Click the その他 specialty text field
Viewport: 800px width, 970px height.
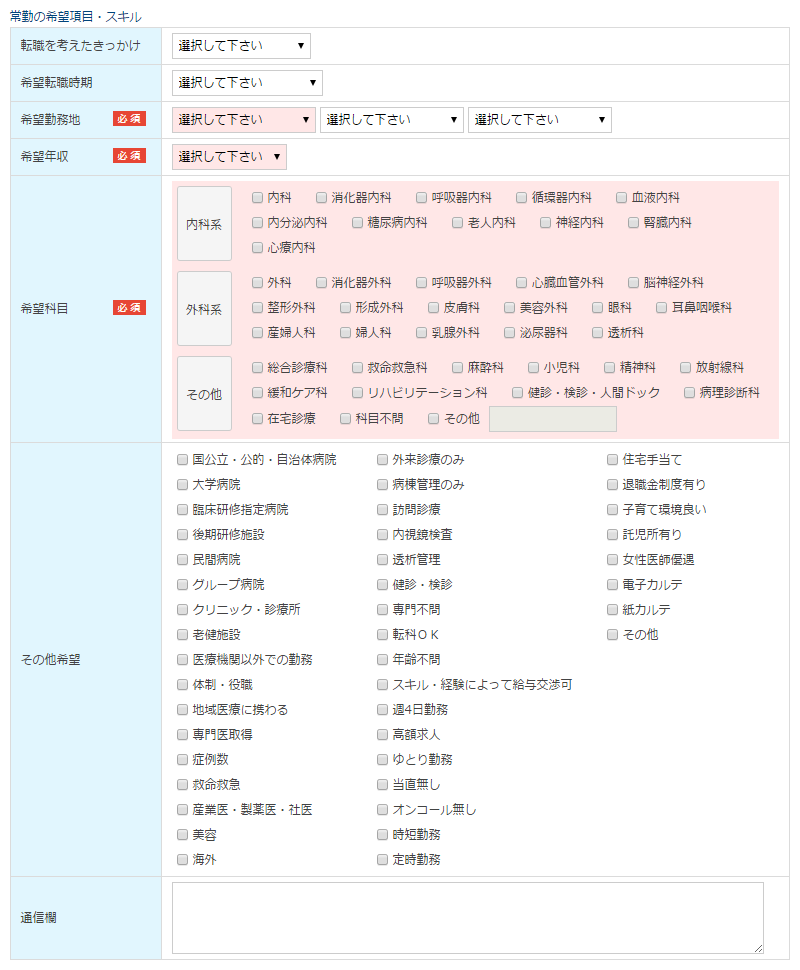(x=552, y=419)
